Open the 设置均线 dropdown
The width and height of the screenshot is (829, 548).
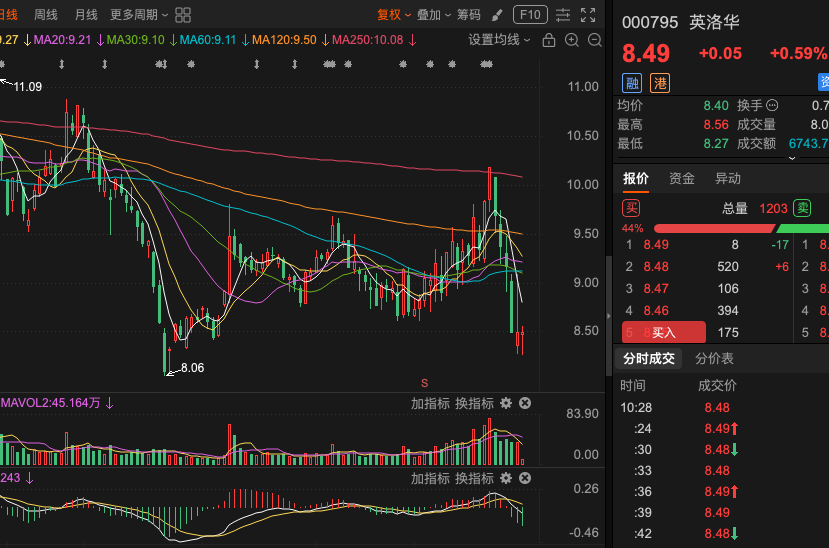click(499, 40)
